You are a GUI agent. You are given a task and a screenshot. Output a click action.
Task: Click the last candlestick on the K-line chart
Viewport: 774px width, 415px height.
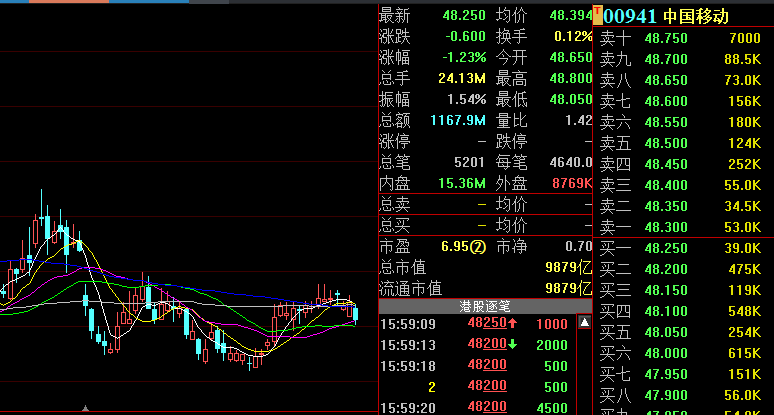click(355, 312)
